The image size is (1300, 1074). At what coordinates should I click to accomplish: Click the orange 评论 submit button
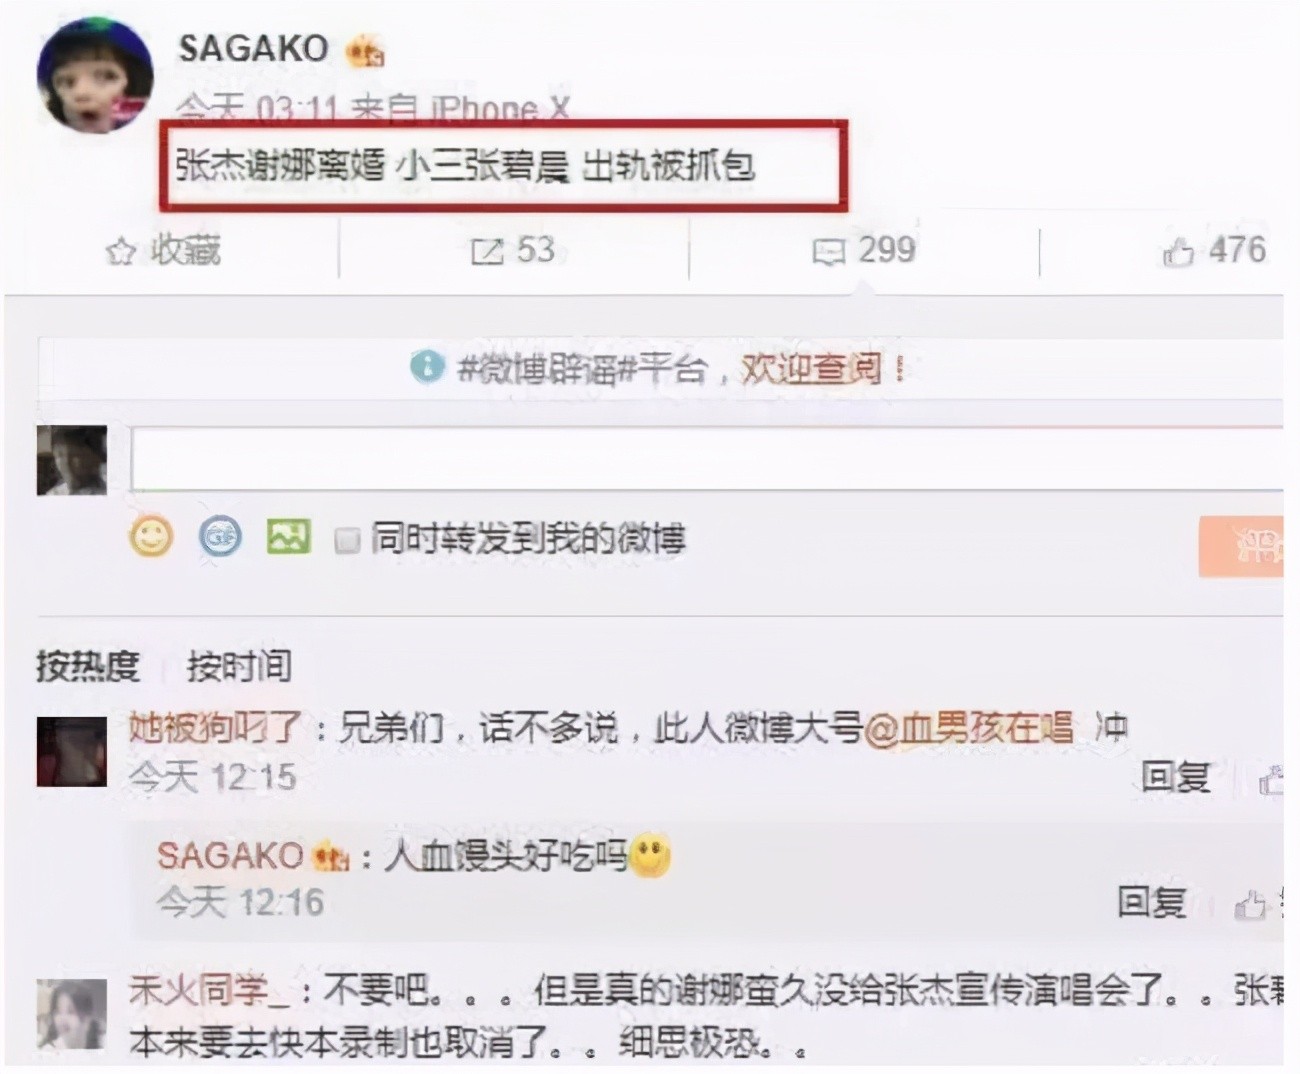click(1240, 546)
